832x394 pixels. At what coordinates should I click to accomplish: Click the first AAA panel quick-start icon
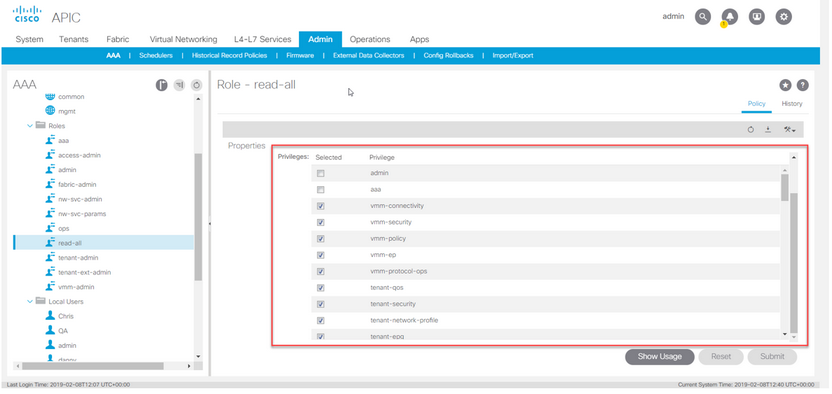161,85
